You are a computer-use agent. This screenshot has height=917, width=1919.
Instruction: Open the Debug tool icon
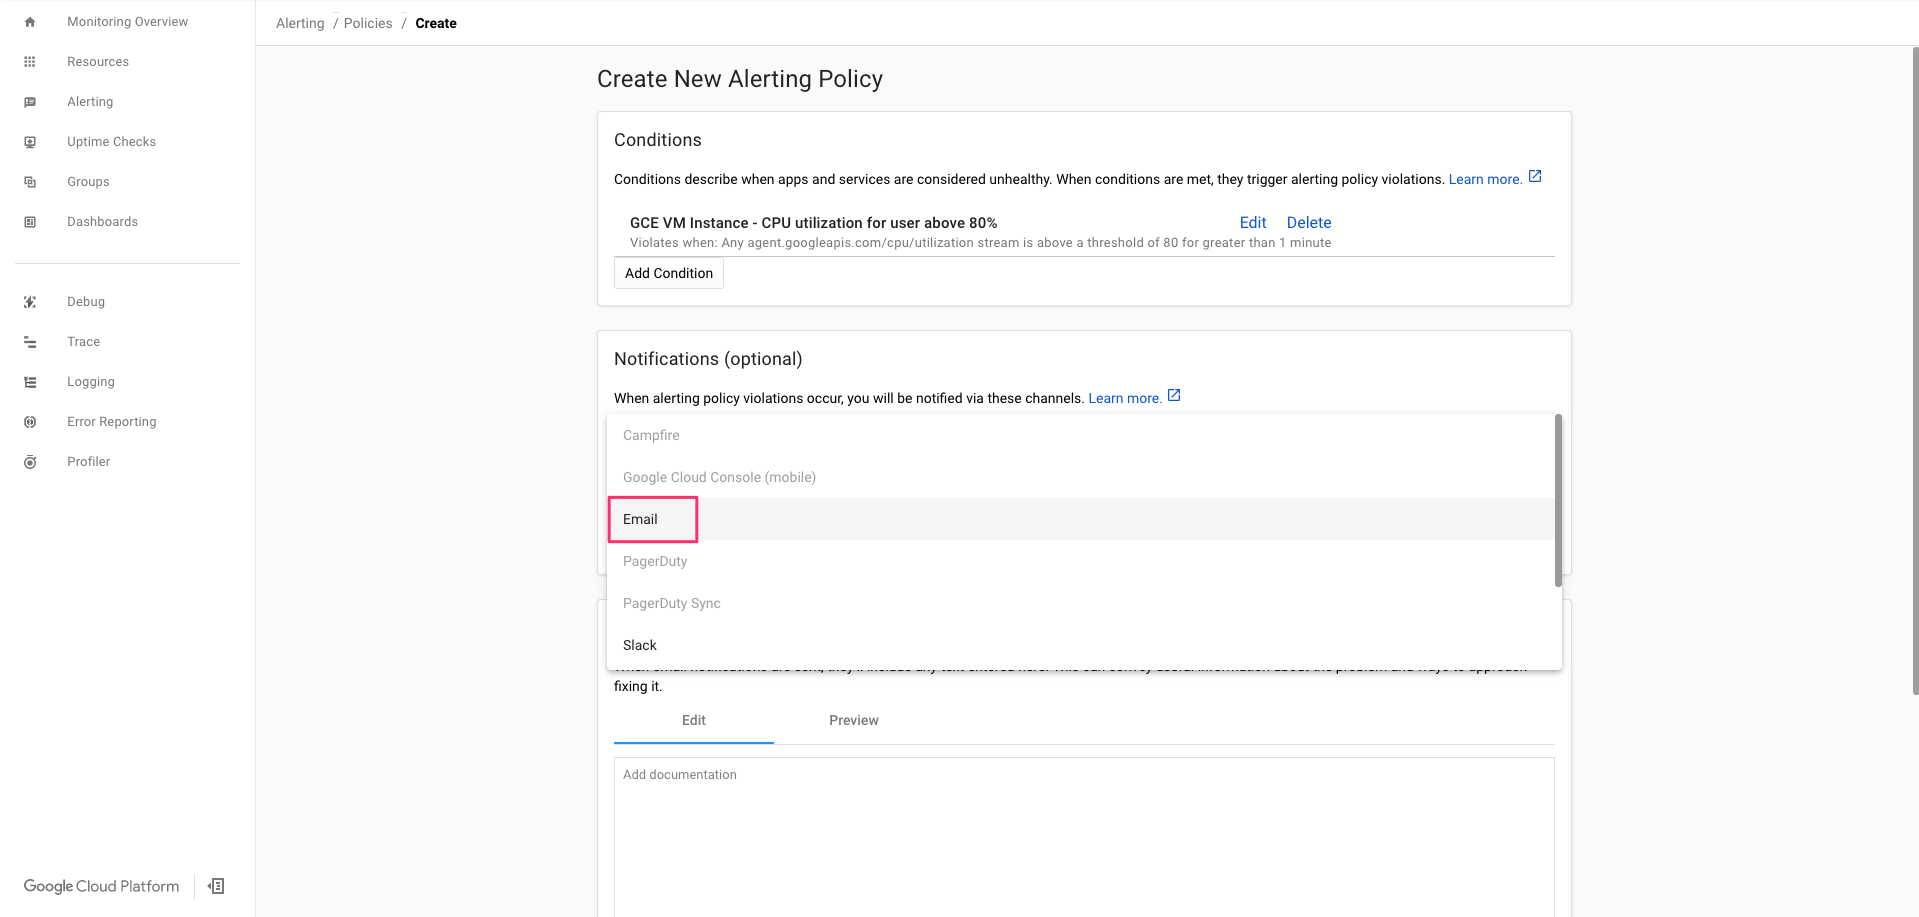tap(30, 301)
